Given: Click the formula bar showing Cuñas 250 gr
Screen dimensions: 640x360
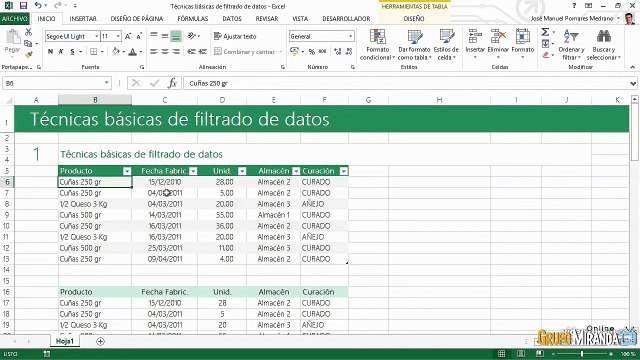Looking at the screenshot, I should click(406, 83).
